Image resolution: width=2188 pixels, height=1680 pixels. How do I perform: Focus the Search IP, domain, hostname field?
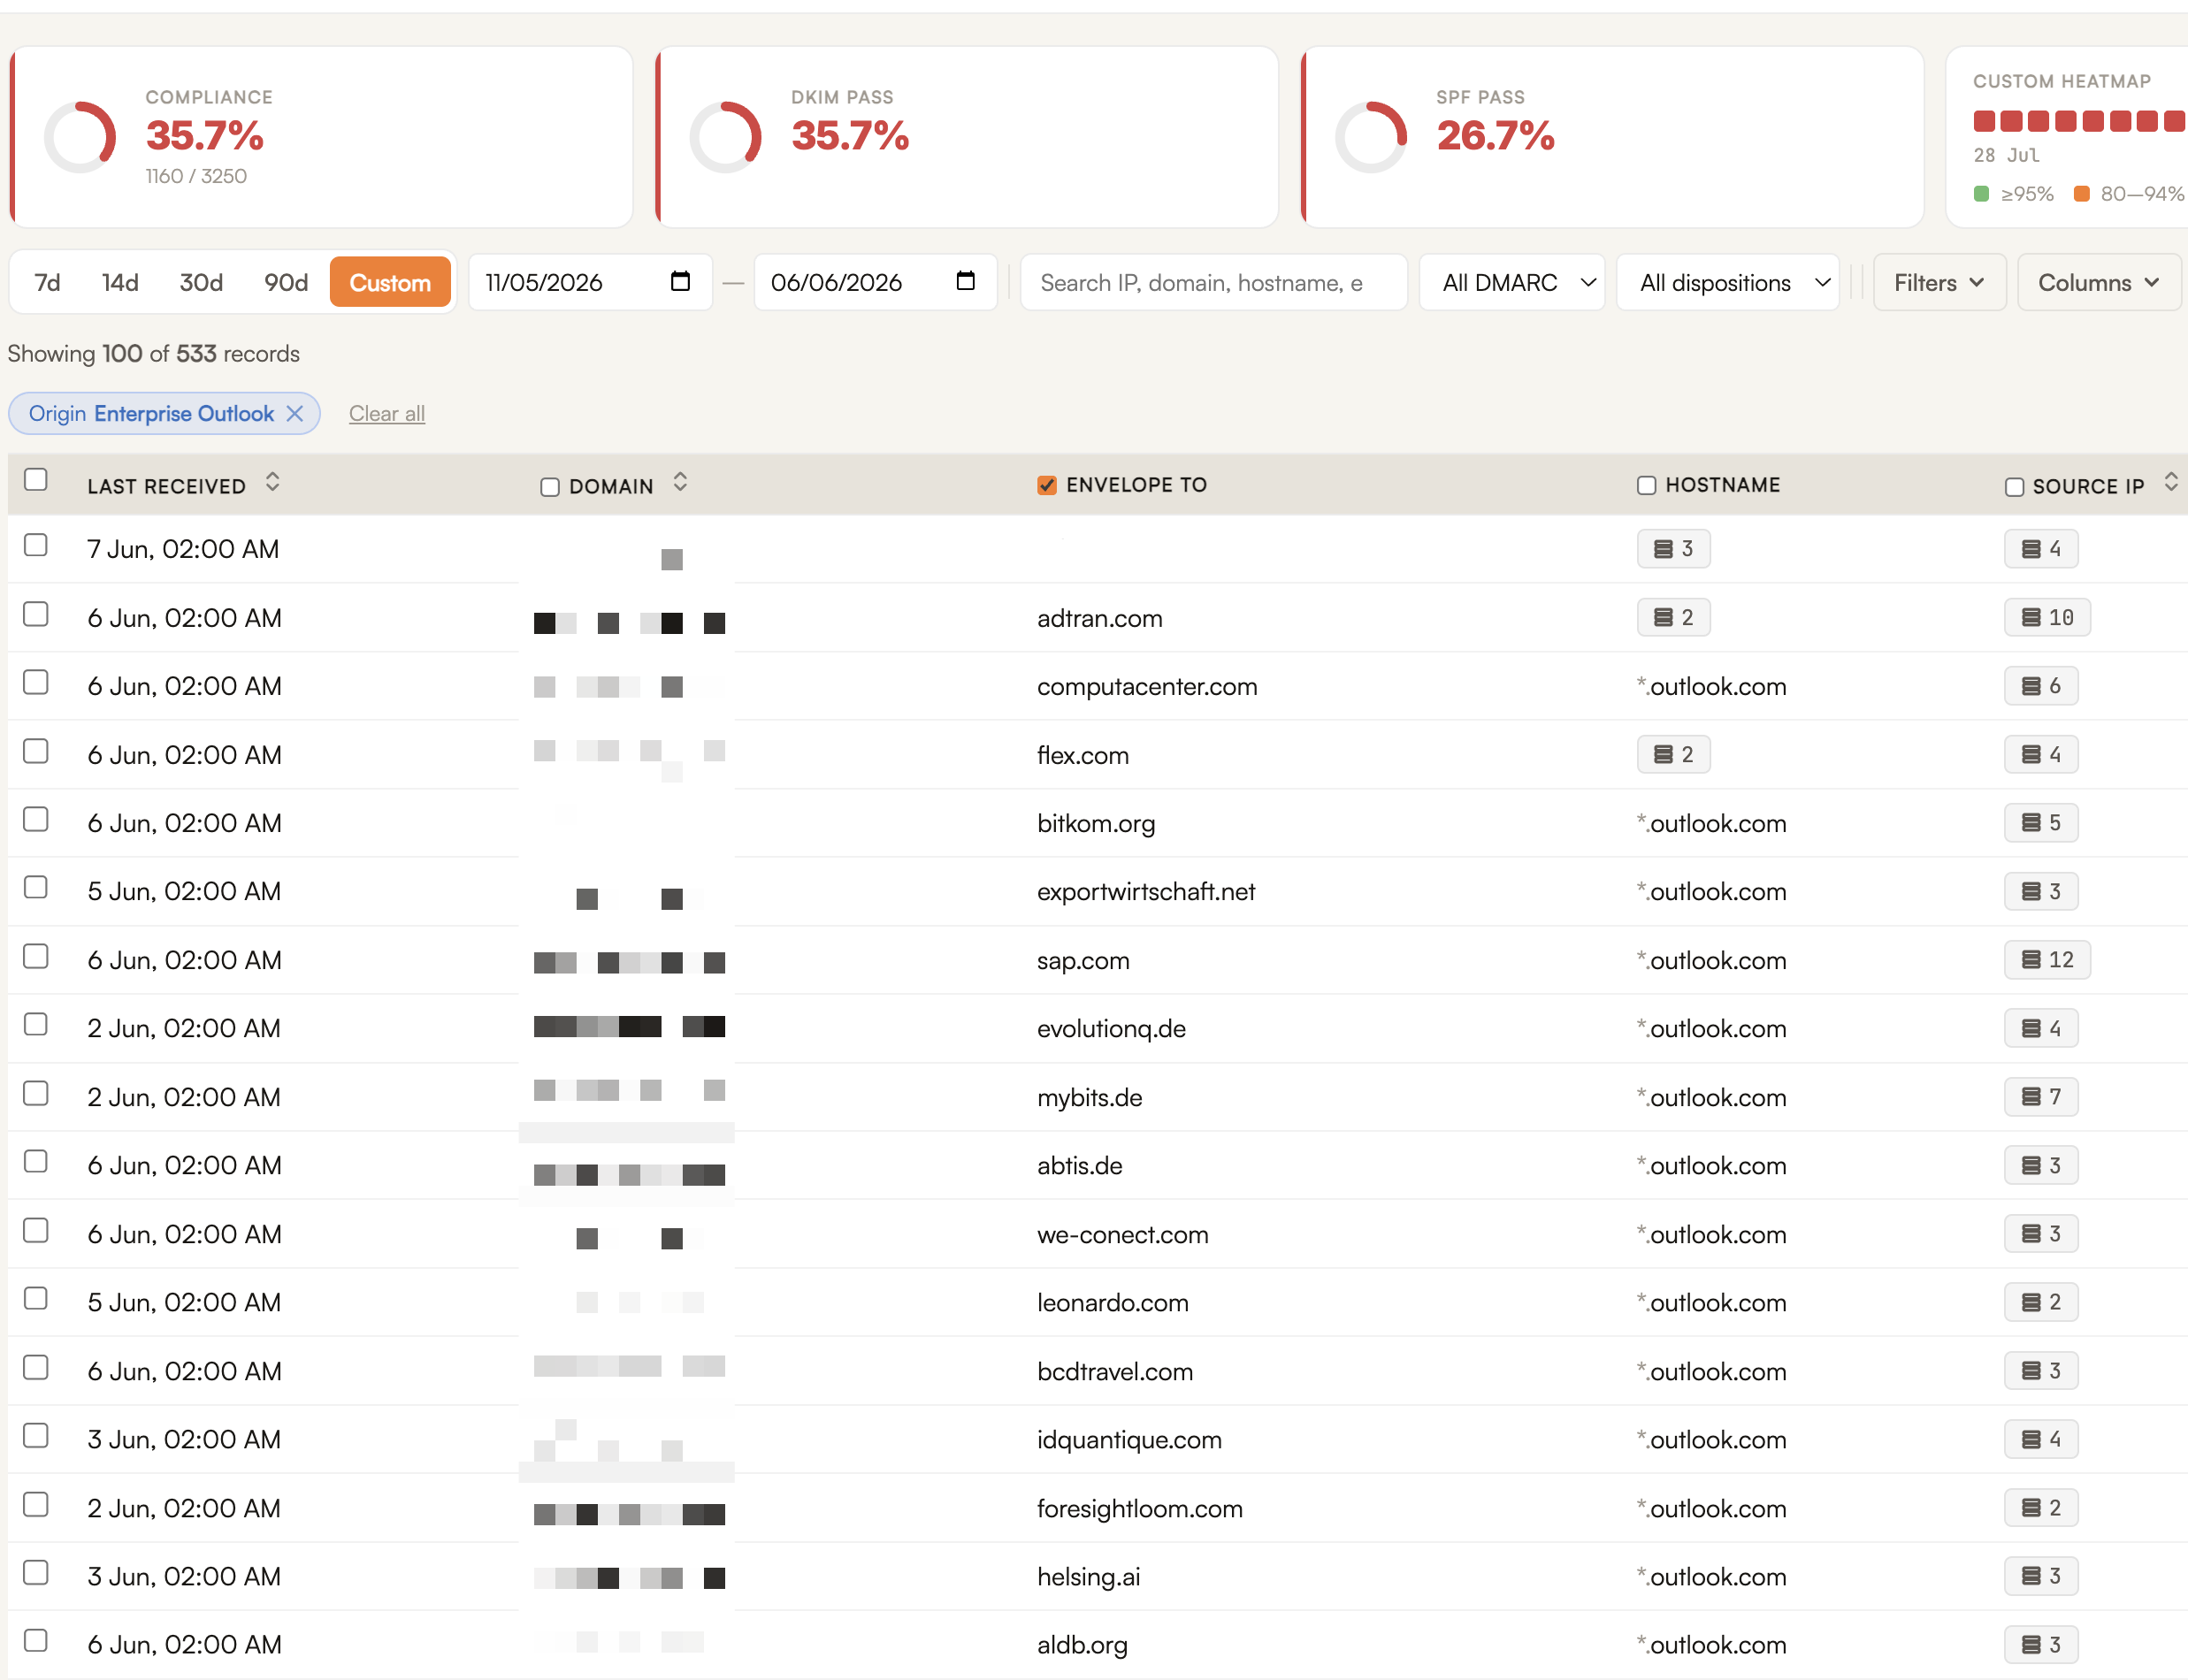pyautogui.click(x=1214, y=282)
